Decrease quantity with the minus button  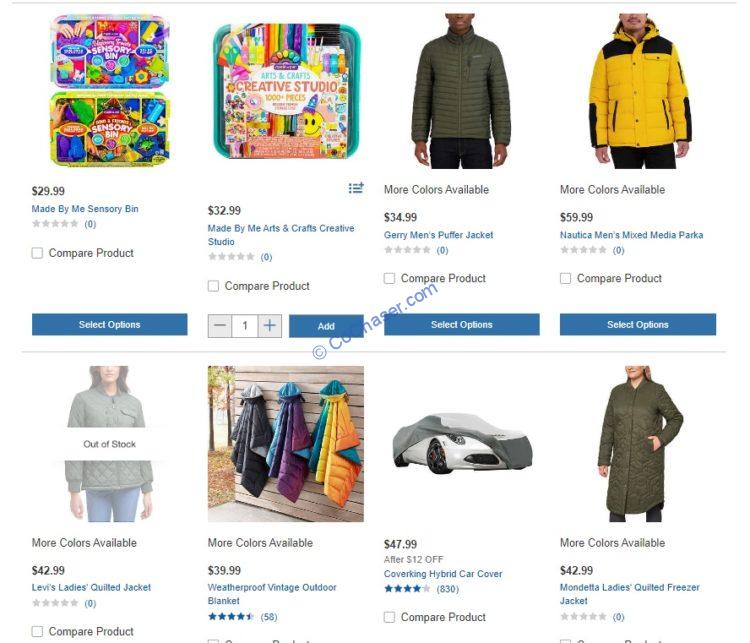220,326
